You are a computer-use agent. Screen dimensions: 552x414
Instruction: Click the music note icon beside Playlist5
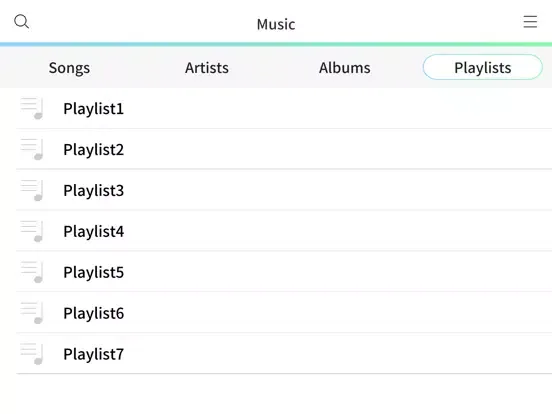(x=32, y=272)
